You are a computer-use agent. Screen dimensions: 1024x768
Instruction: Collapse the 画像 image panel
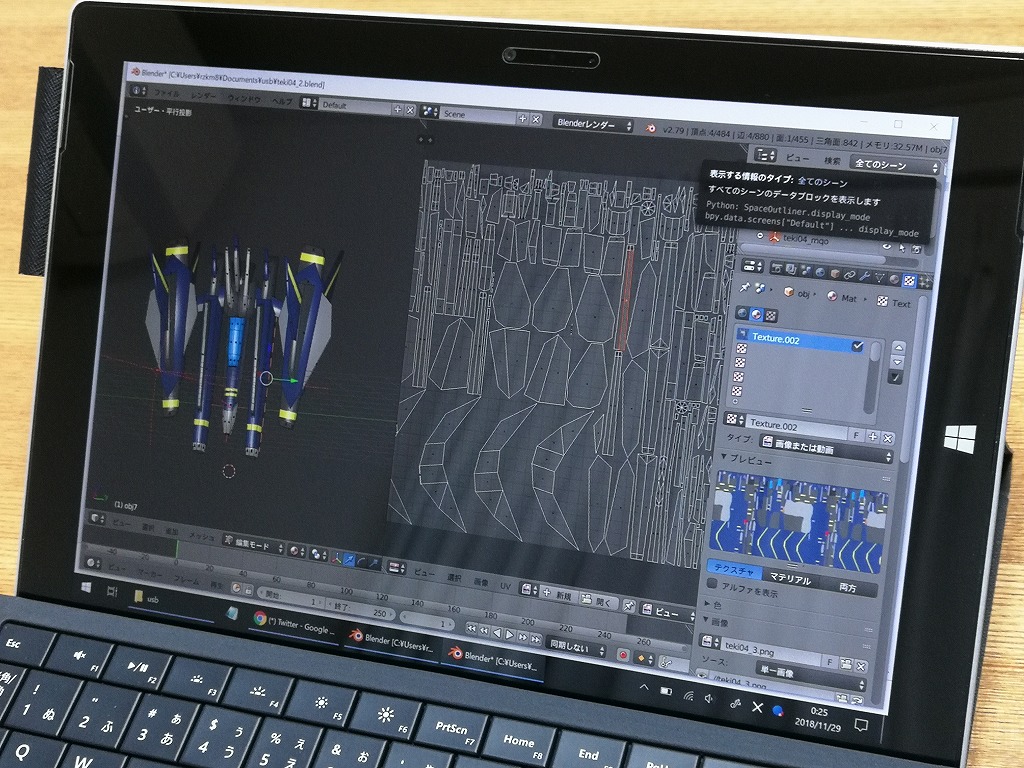tap(706, 619)
